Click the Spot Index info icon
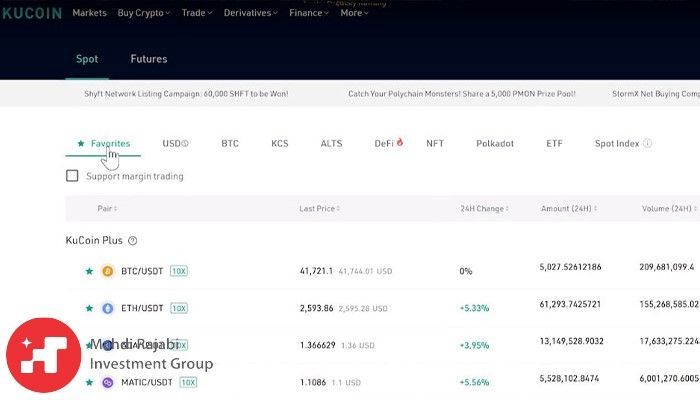Viewport: 700px width, 400px height. tap(648, 144)
